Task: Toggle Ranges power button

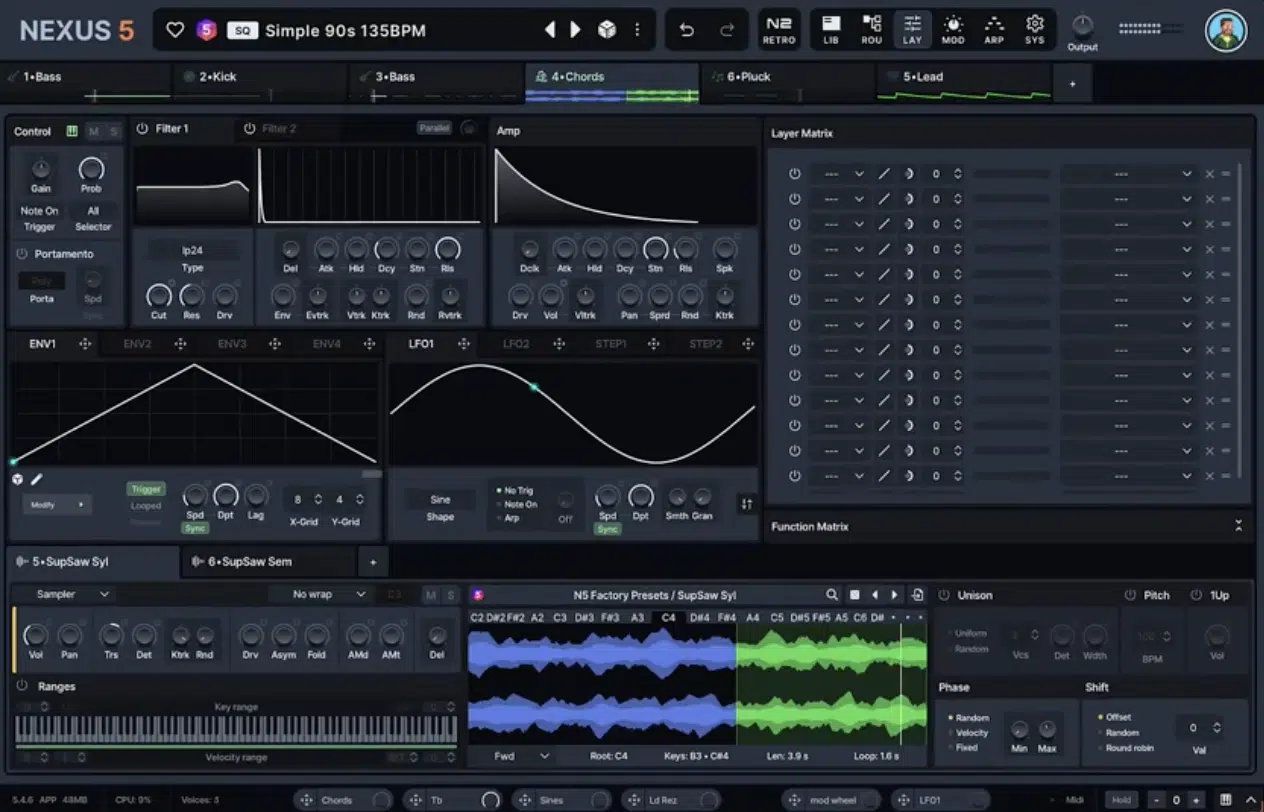Action: [22, 686]
